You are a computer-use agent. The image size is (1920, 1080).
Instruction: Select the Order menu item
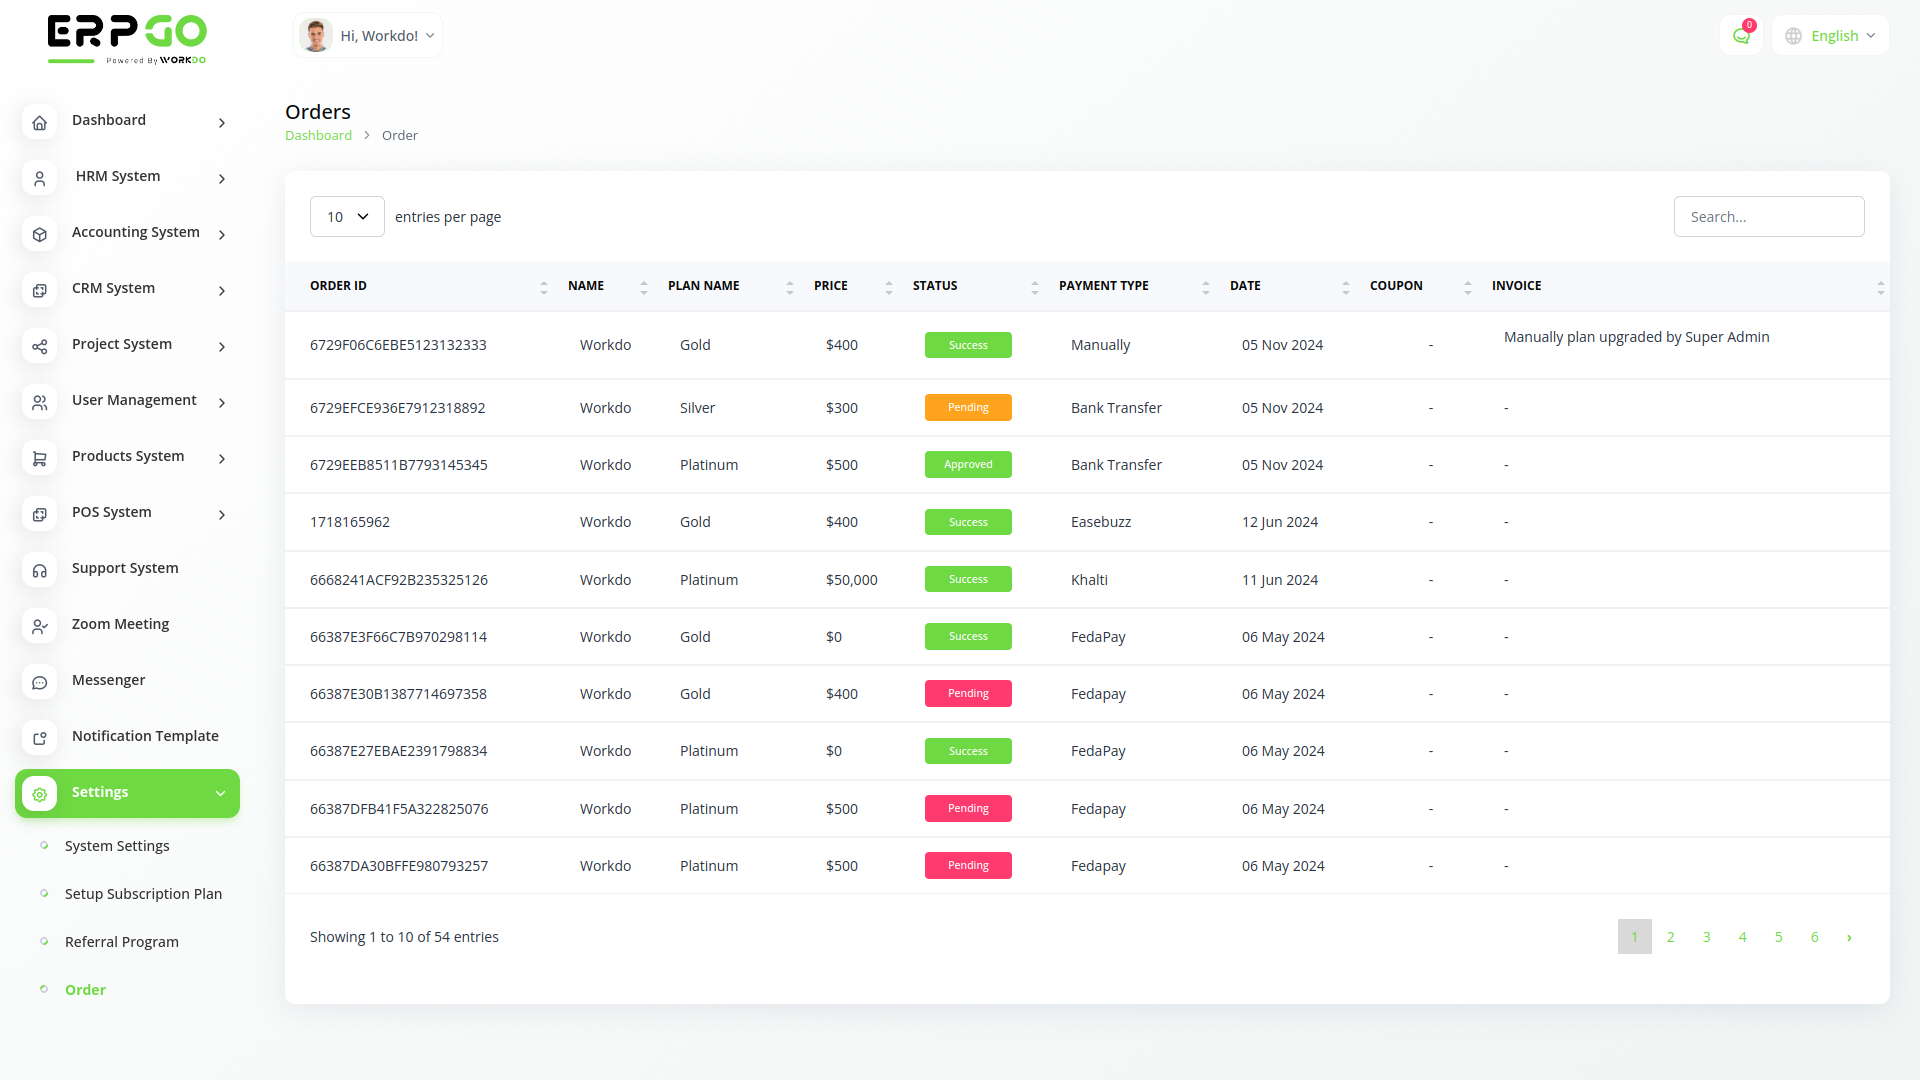click(x=85, y=989)
